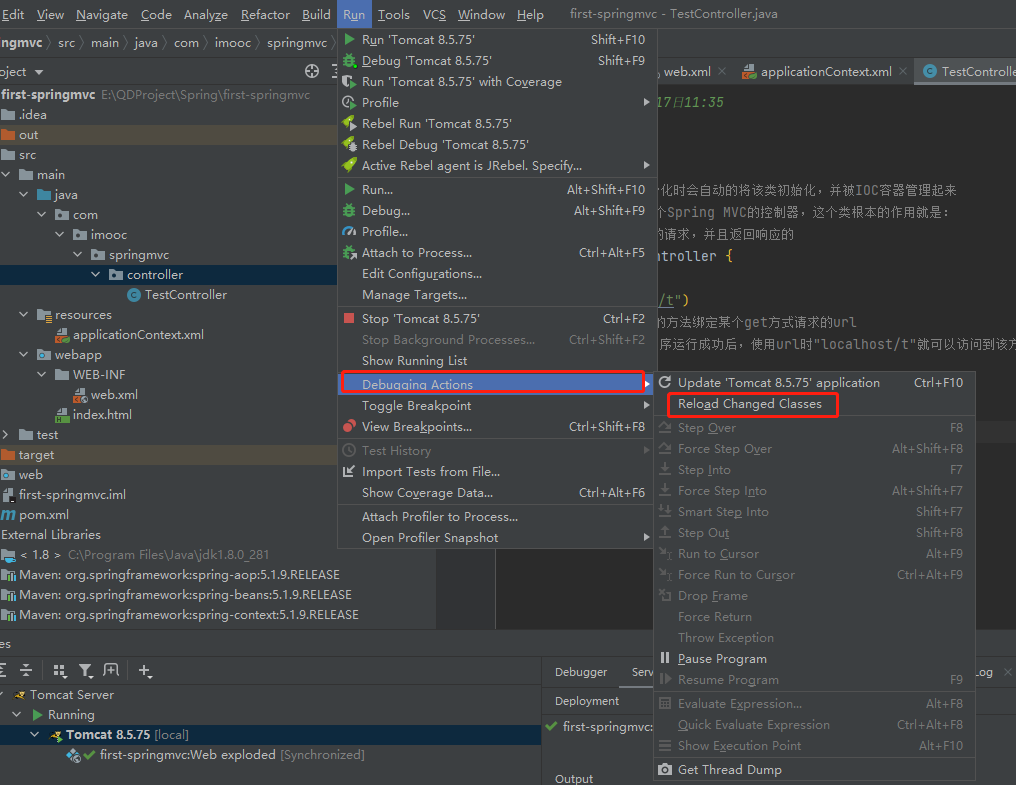The width and height of the screenshot is (1016, 785).
Task: Select the out folder
Action: point(29,135)
